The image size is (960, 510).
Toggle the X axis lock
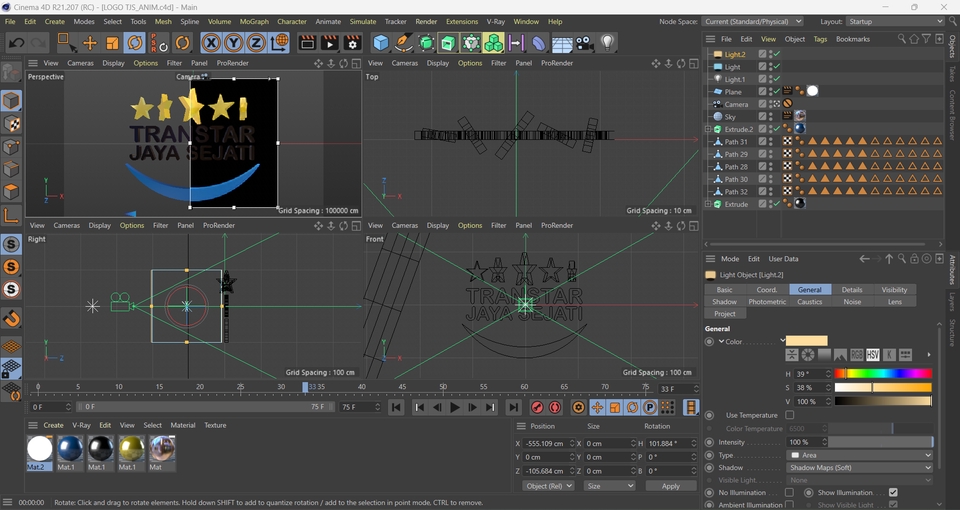point(211,43)
